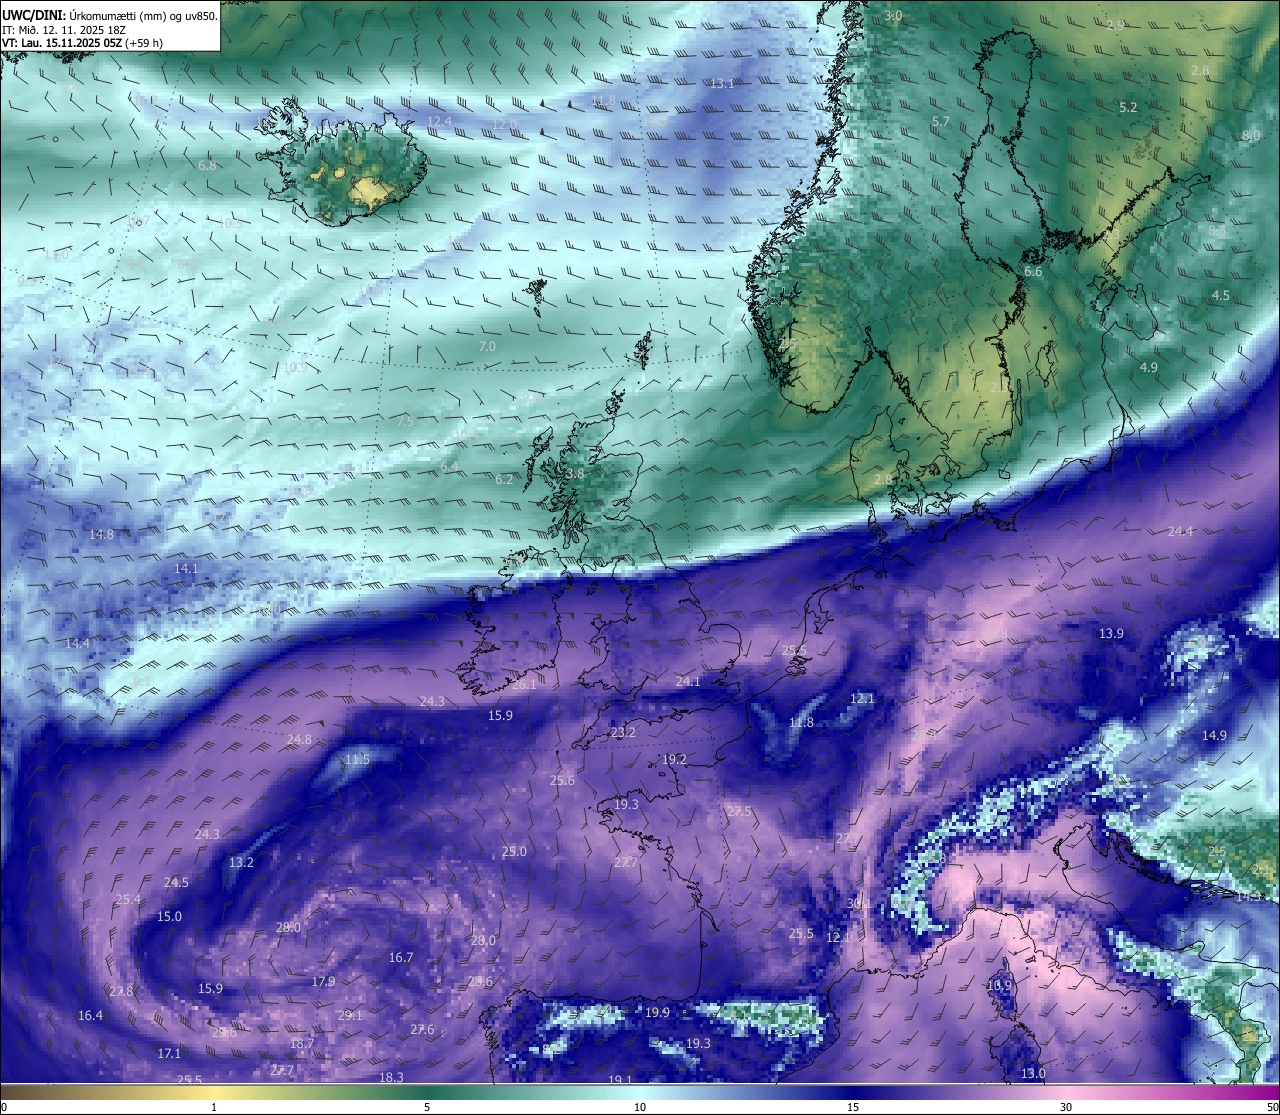Viewport: 1280px width, 1115px height.
Task: Click the initialization time 'IT: Mið. 12. 11. 2025 18Z'
Action: [x=62, y=30]
